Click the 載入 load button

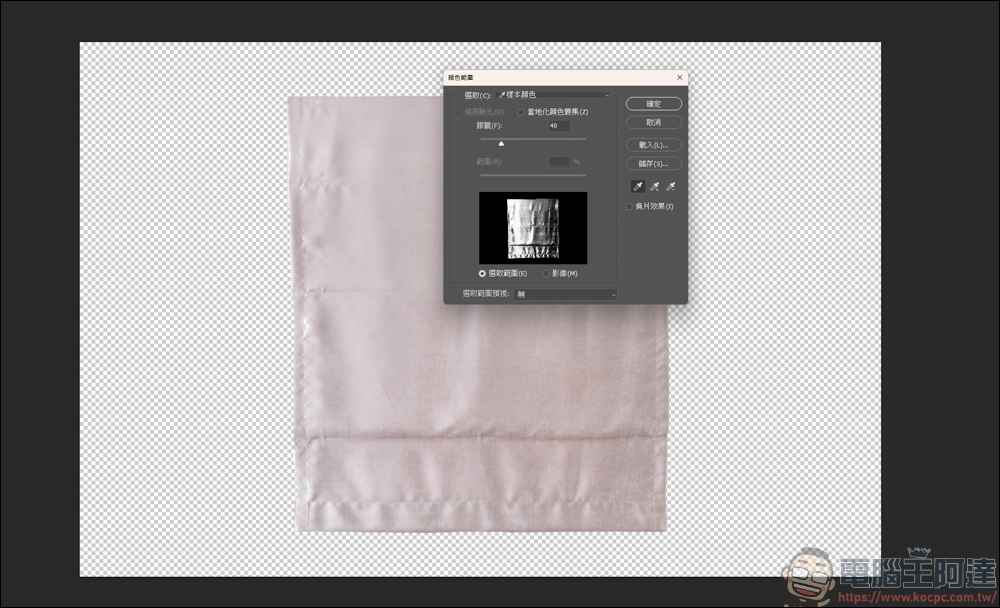(x=653, y=145)
